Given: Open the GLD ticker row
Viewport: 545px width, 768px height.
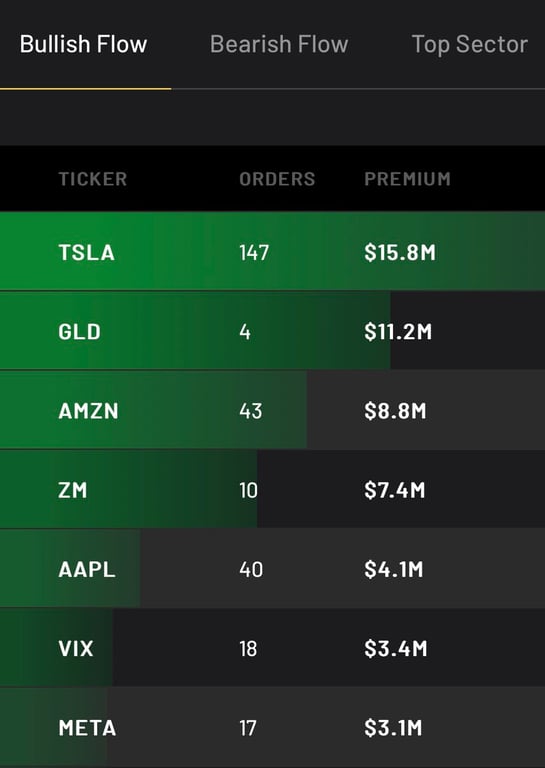Looking at the screenshot, I should pyautogui.click(x=272, y=331).
